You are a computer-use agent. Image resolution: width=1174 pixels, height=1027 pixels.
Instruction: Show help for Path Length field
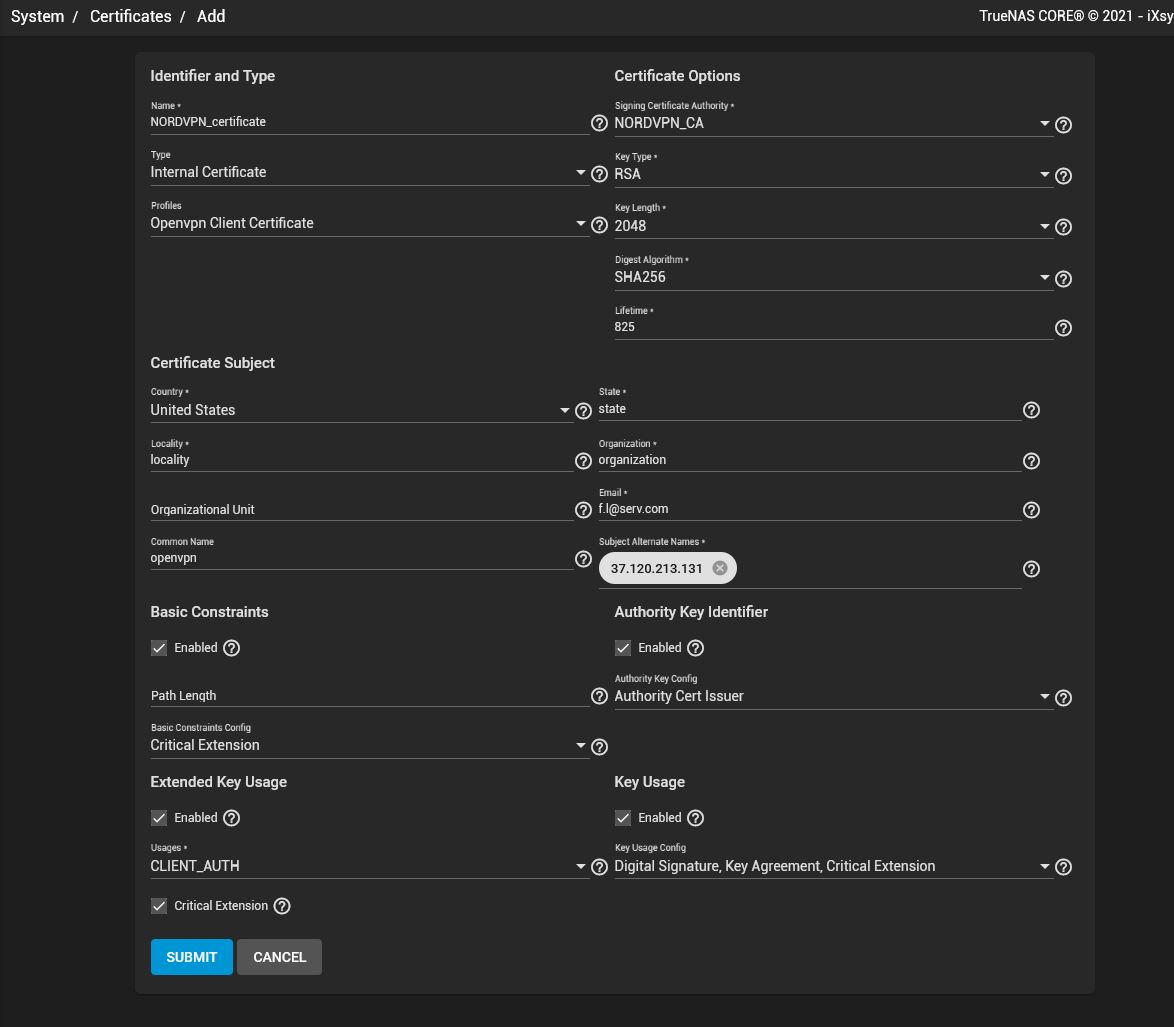click(599, 696)
